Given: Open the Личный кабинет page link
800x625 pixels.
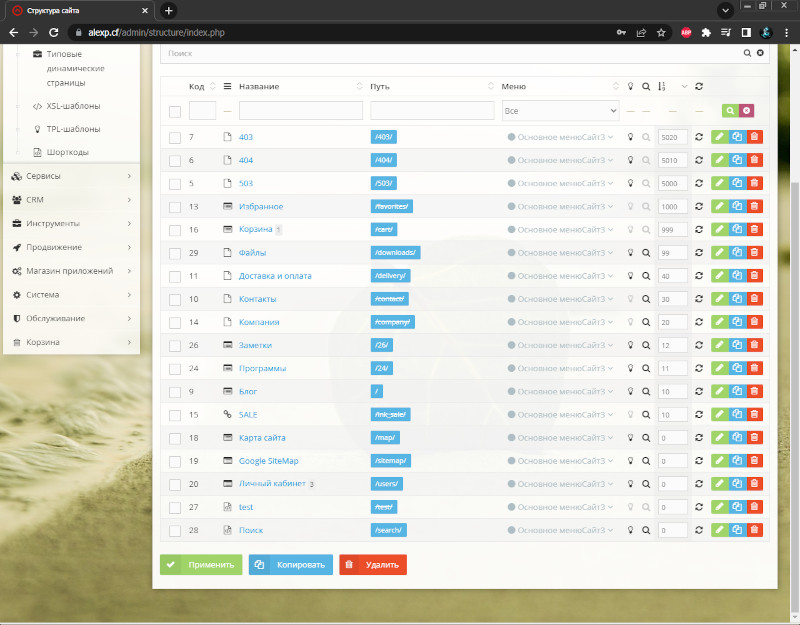Looking at the screenshot, I should pos(272,484).
